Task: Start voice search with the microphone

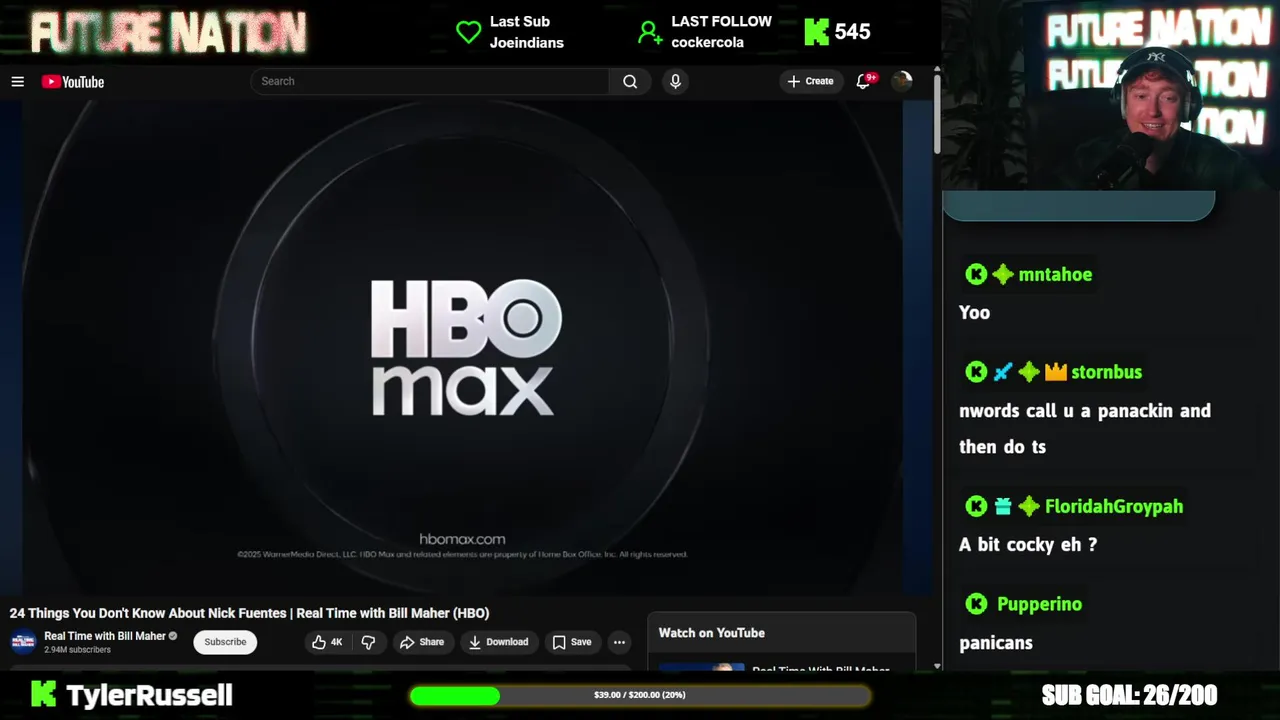Action: tap(675, 82)
